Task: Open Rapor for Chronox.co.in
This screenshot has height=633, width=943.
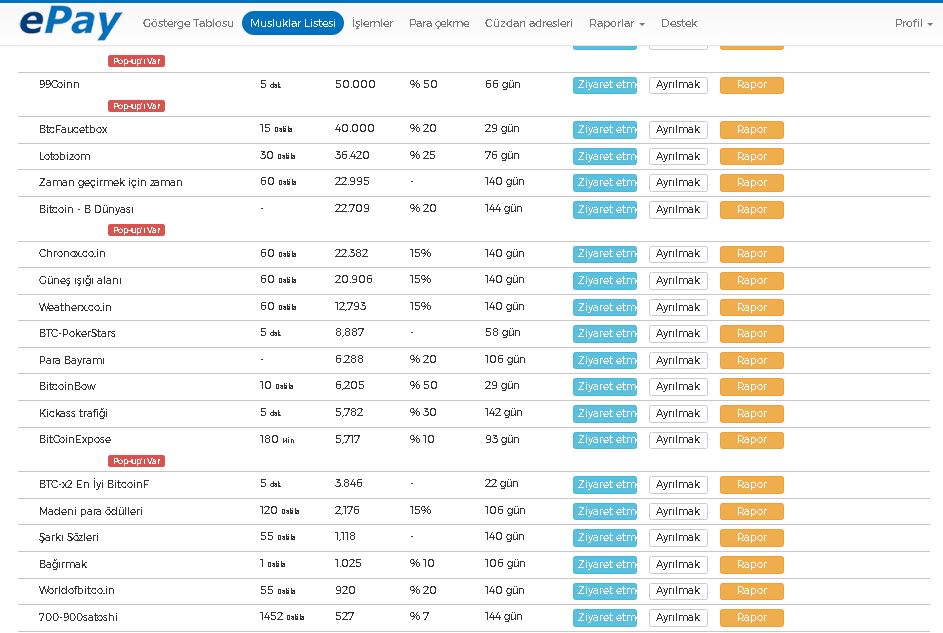Action: (752, 254)
